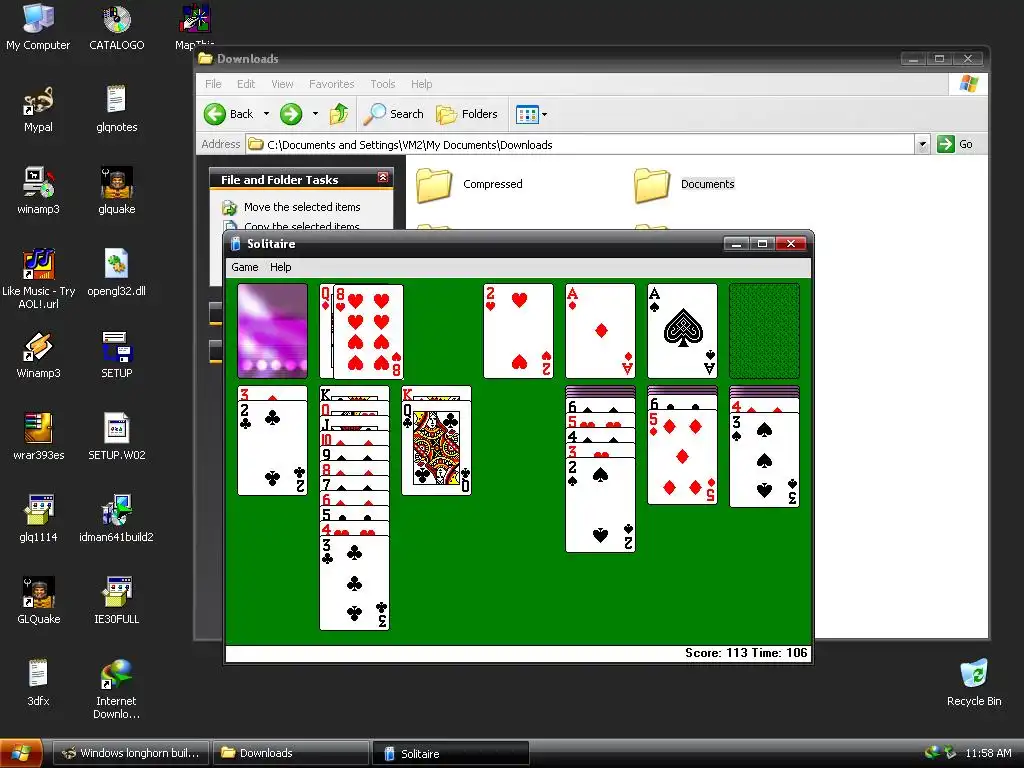Screen dimensions: 1024x768
Task: Select the winamp3 installer desktop icon
Action: (x=38, y=191)
